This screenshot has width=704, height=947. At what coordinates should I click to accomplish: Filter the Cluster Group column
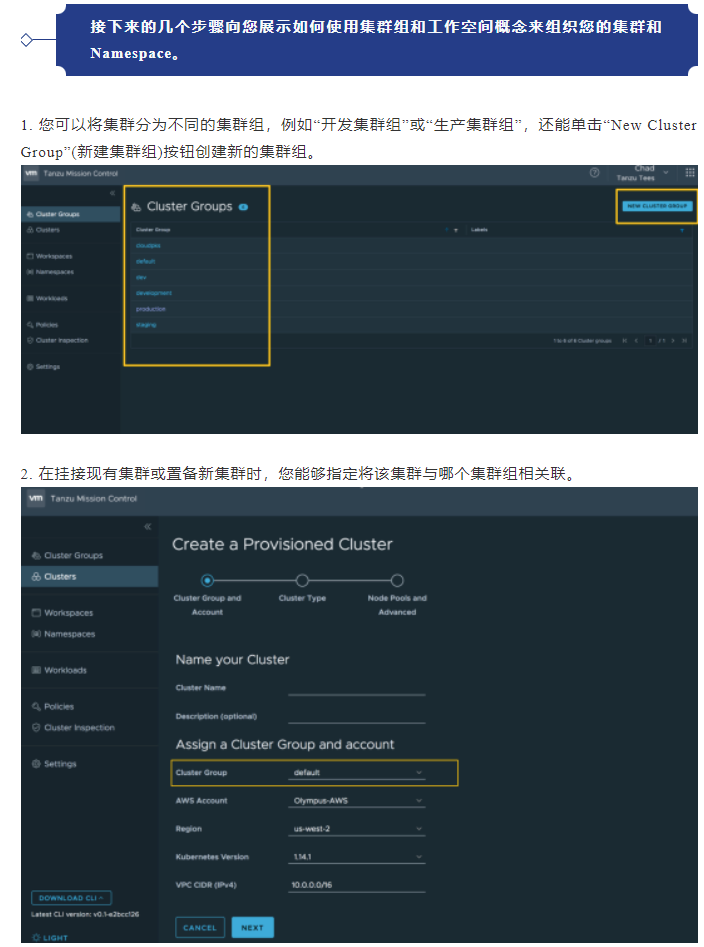tap(456, 230)
